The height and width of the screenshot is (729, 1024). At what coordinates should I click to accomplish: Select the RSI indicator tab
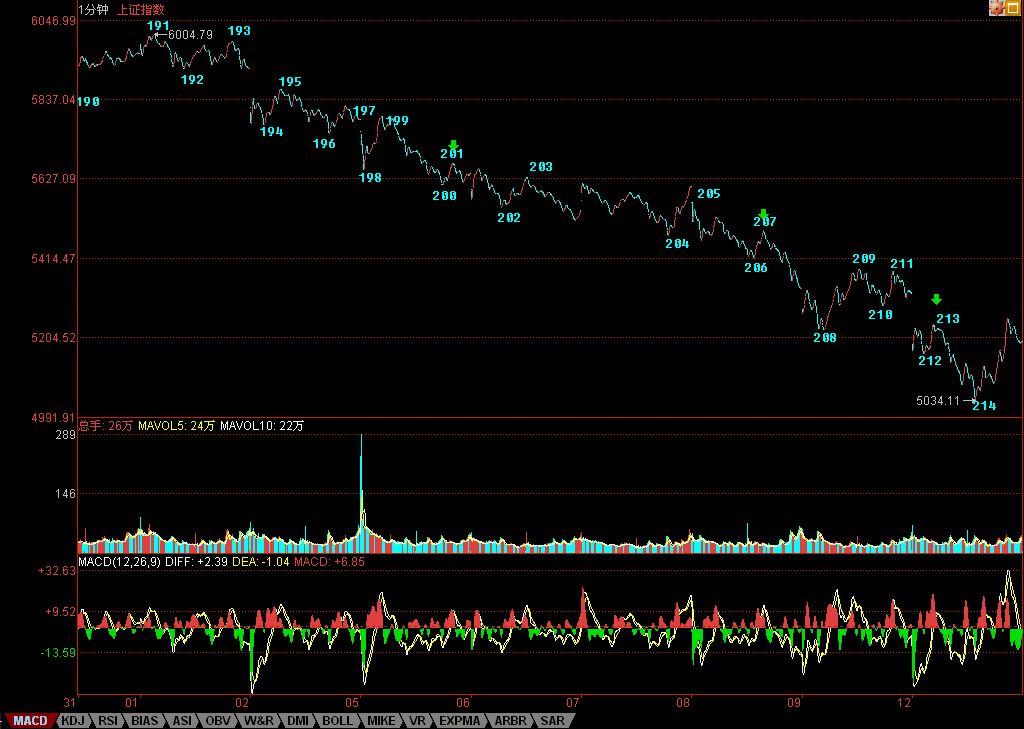click(x=108, y=720)
